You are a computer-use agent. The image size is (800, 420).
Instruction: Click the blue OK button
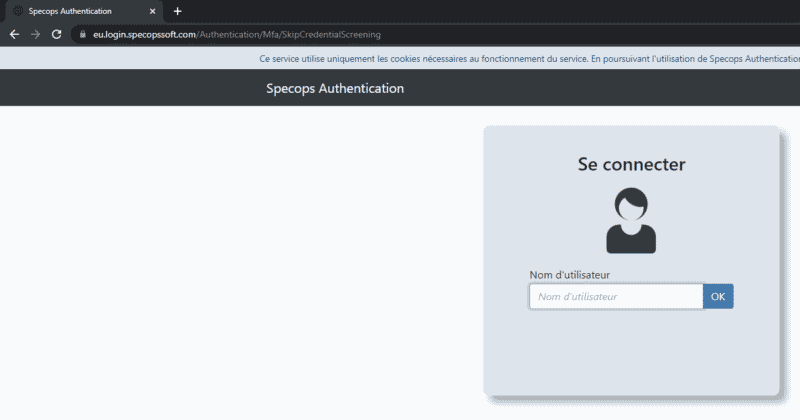718,297
